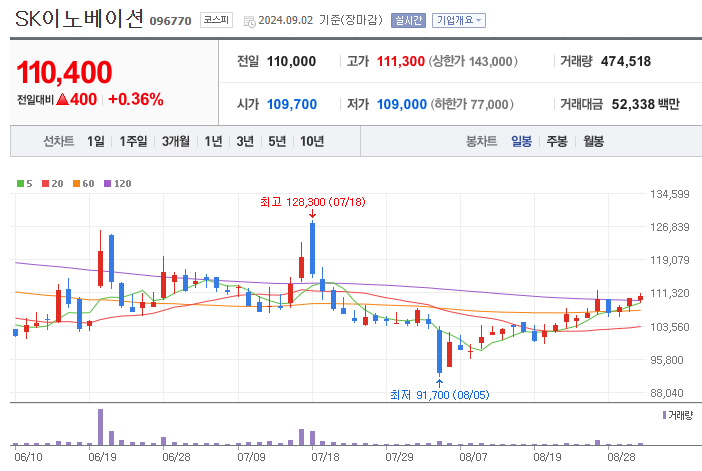Click the 거래대금 value 52,338 백만
Viewport: 702px width, 471px height.
[x=646, y=104]
